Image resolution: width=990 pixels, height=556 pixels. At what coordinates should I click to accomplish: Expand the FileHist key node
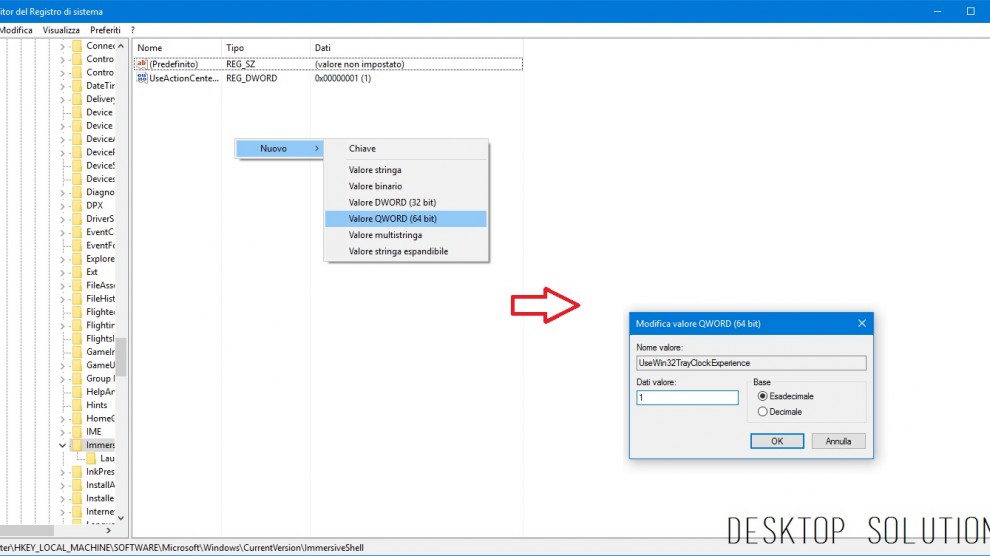point(63,299)
